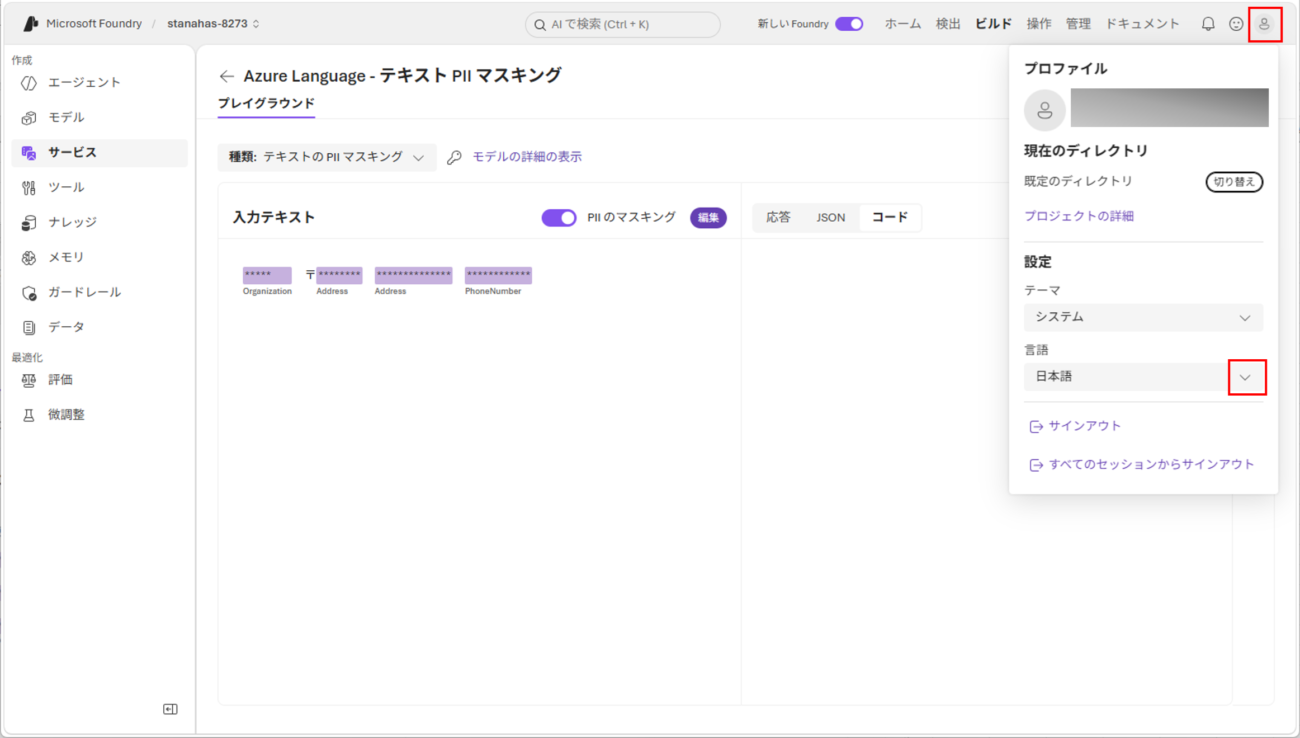Focus the AI で検索 search field
The image size is (1300, 738).
click(622, 24)
